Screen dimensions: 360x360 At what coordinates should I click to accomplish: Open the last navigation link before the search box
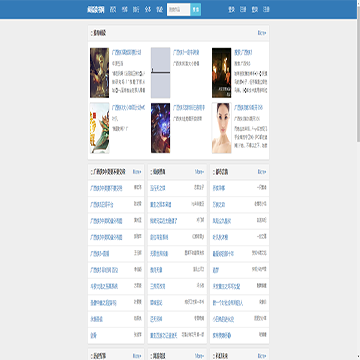(159, 10)
